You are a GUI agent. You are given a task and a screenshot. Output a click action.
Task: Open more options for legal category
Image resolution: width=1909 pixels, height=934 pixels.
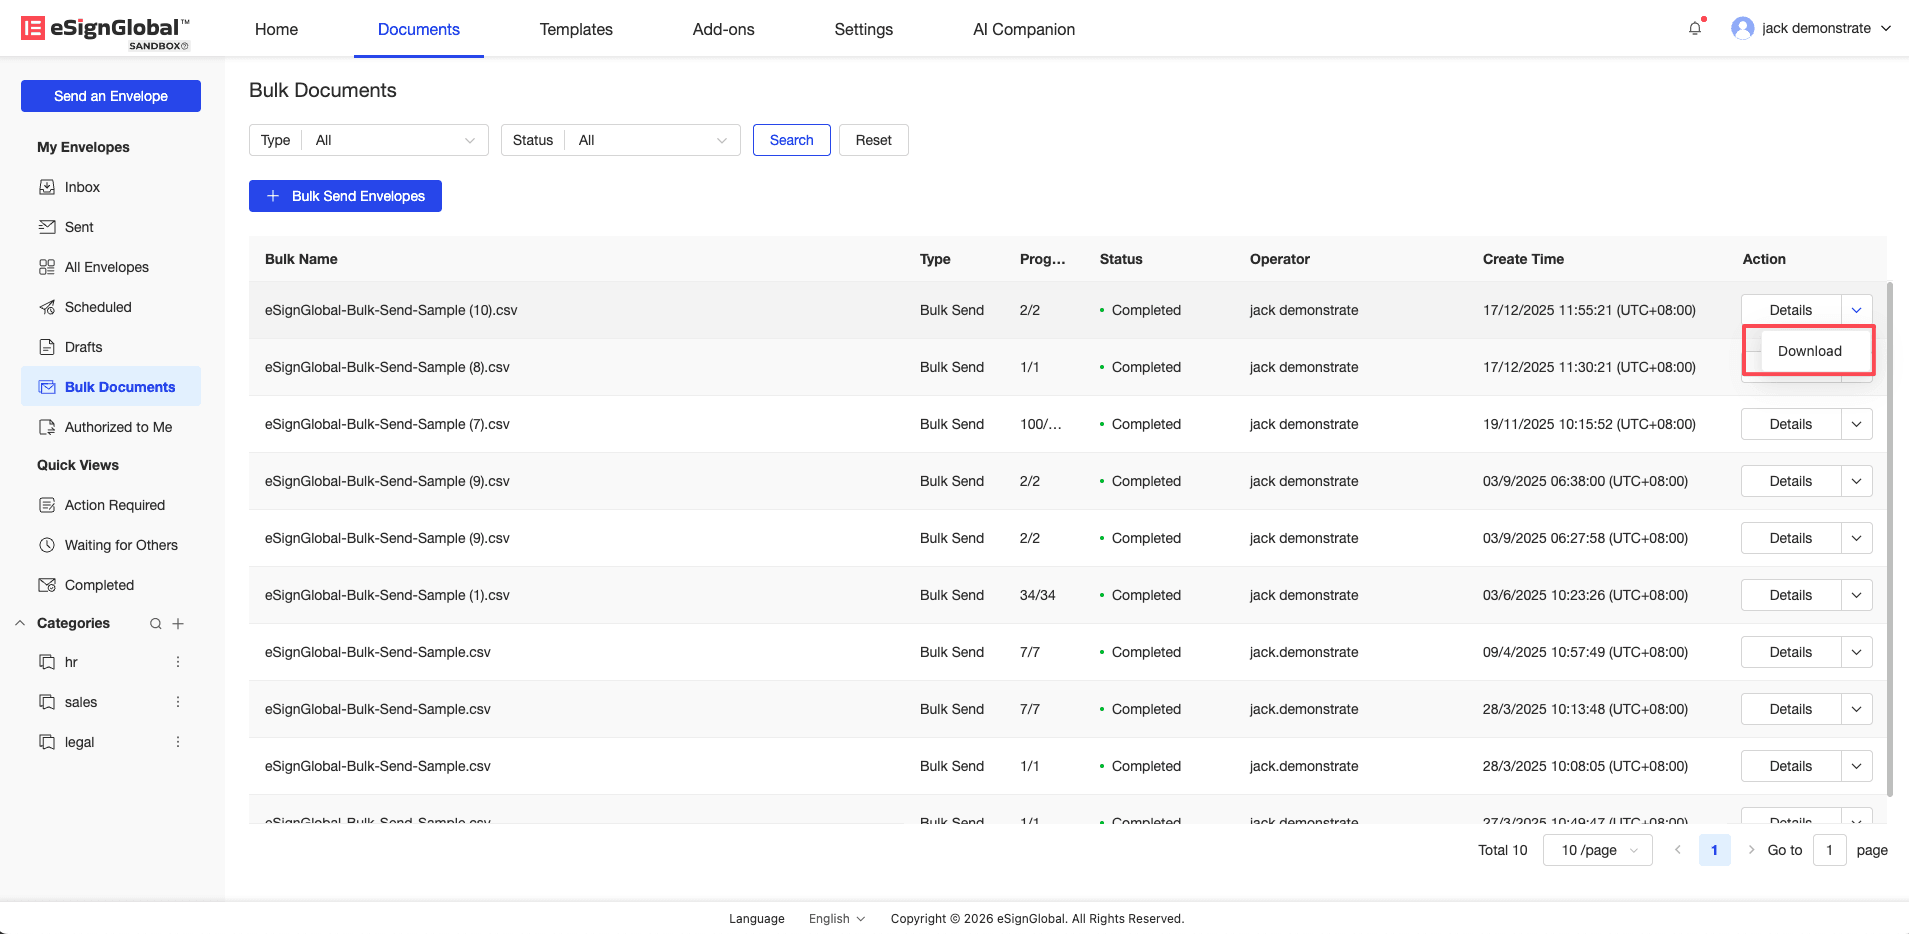coord(178,742)
